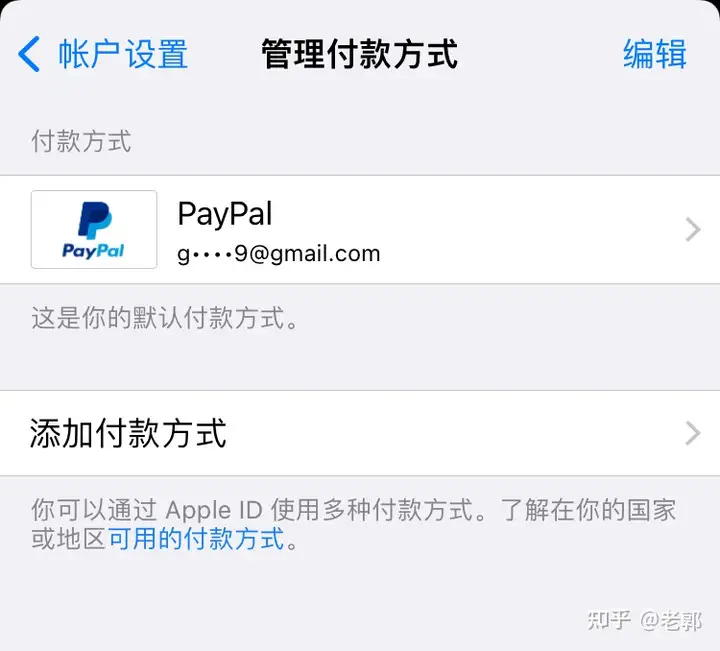Tap 了解在你的国家 footer sentence
This screenshot has height=651, width=720.
click(x=589, y=510)
